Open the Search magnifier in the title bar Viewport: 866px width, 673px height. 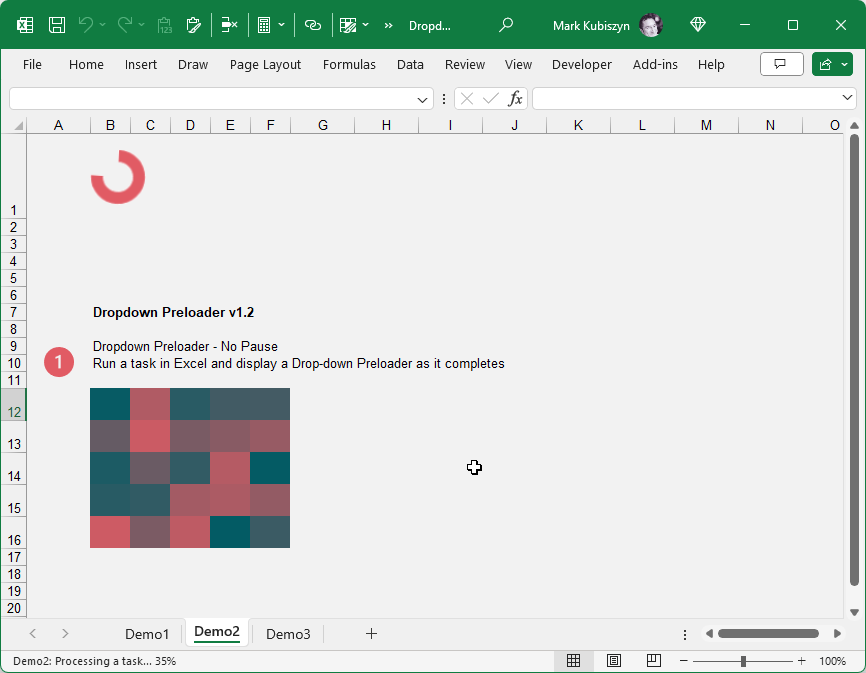[x=506, y=25]
